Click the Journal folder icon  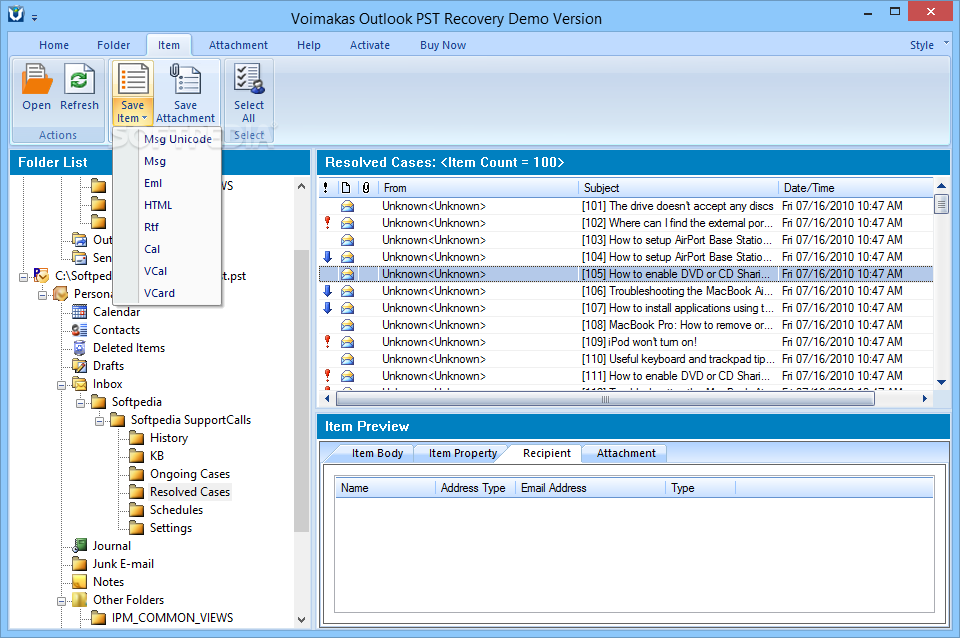[x=80, y=546]
